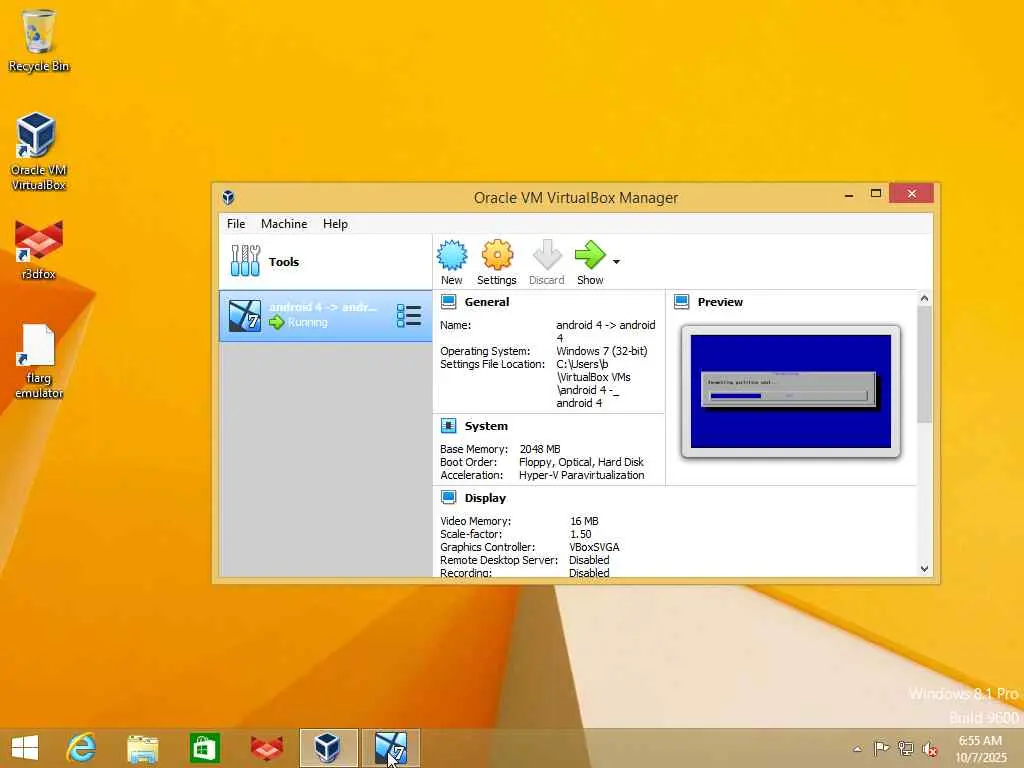Click the Discard toolbar arrow icon
1024x768 pixels.
tap(547, 255)
